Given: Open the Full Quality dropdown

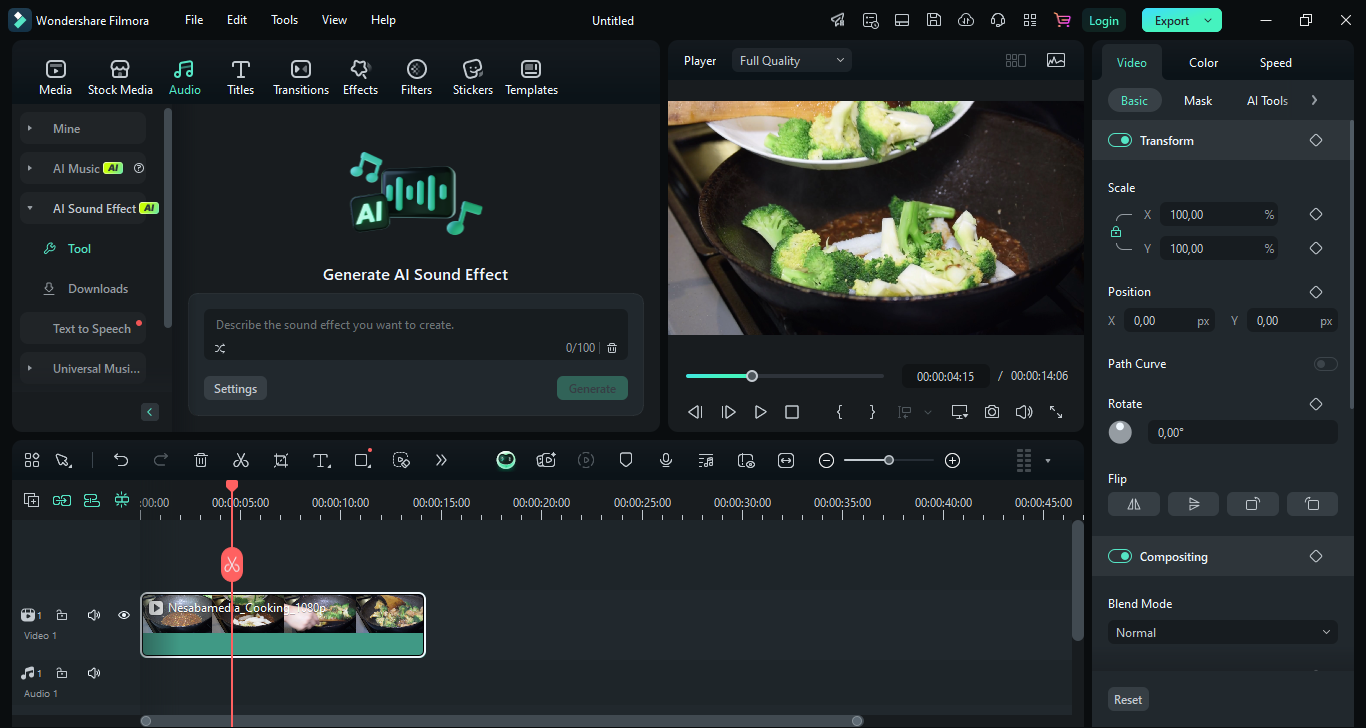Looking at the screenshot, I should coord(792,61).
